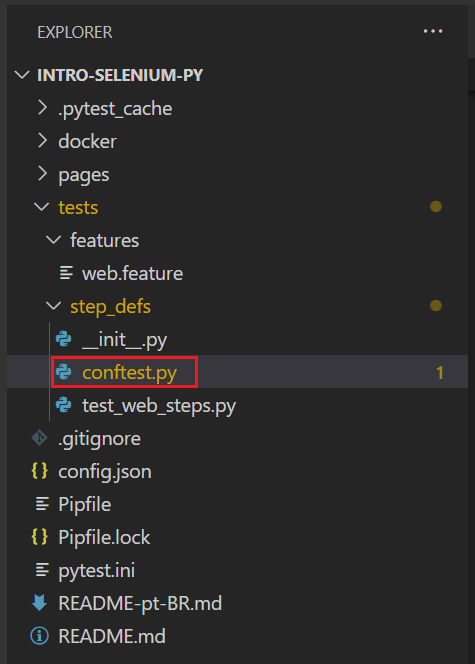475x664 pixels.
Task: Click the braces icon beside config.json
Action: 39,471
